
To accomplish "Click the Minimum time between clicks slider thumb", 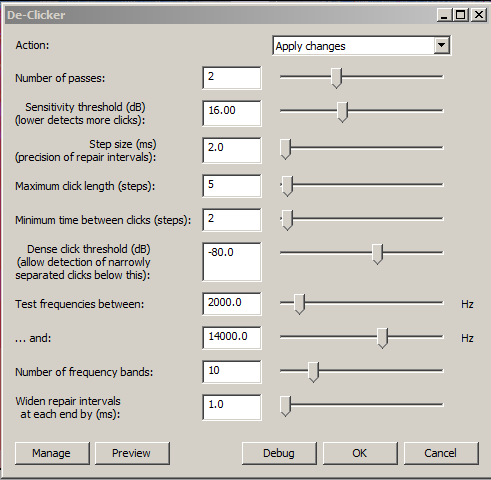I will [287, 220].
